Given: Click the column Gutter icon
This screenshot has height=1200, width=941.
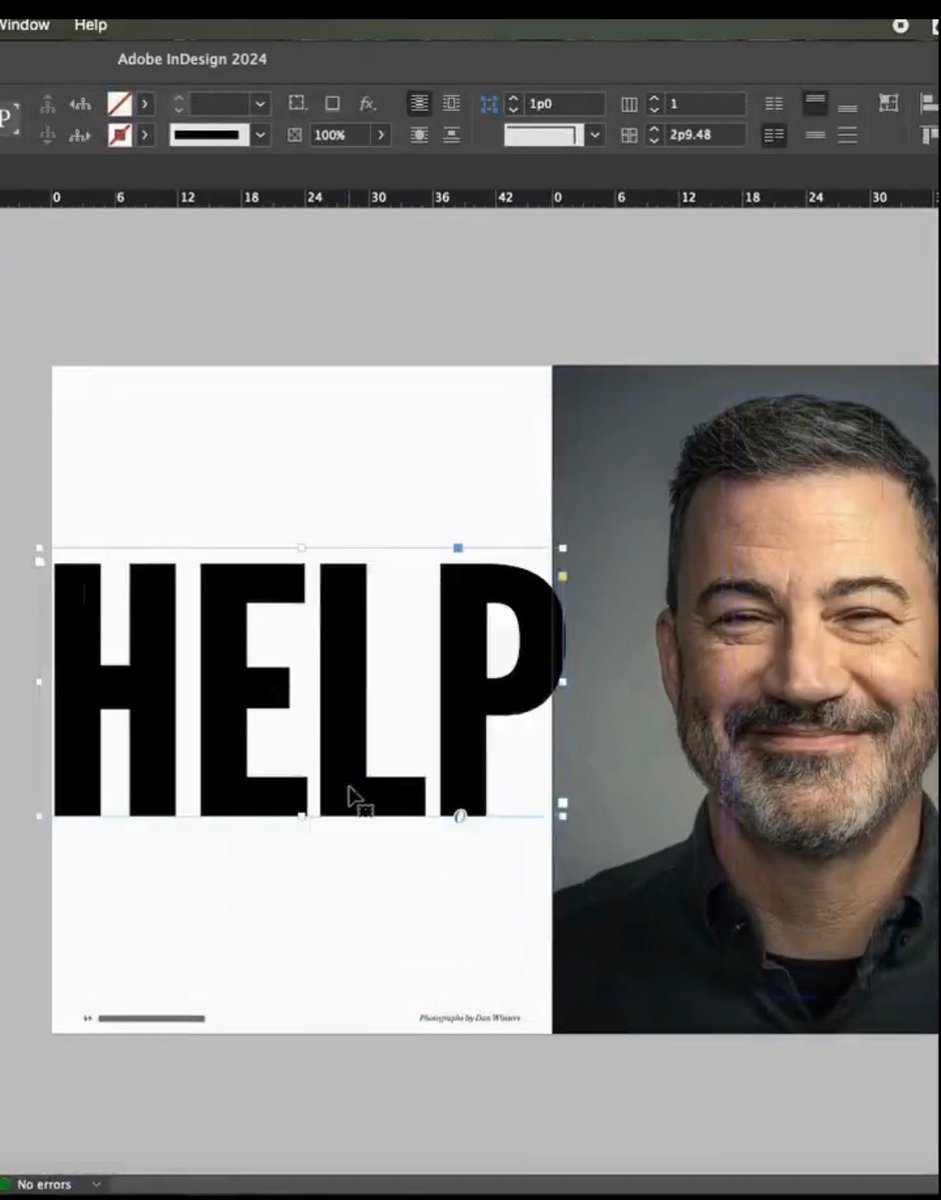Looking at the screenshot, I should pos(629,135).
